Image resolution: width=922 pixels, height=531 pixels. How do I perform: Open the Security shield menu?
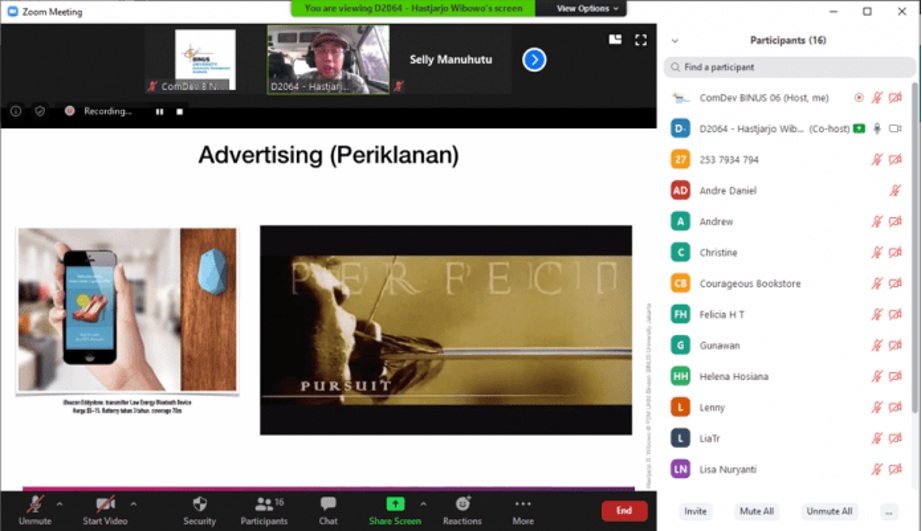(199, 510)
